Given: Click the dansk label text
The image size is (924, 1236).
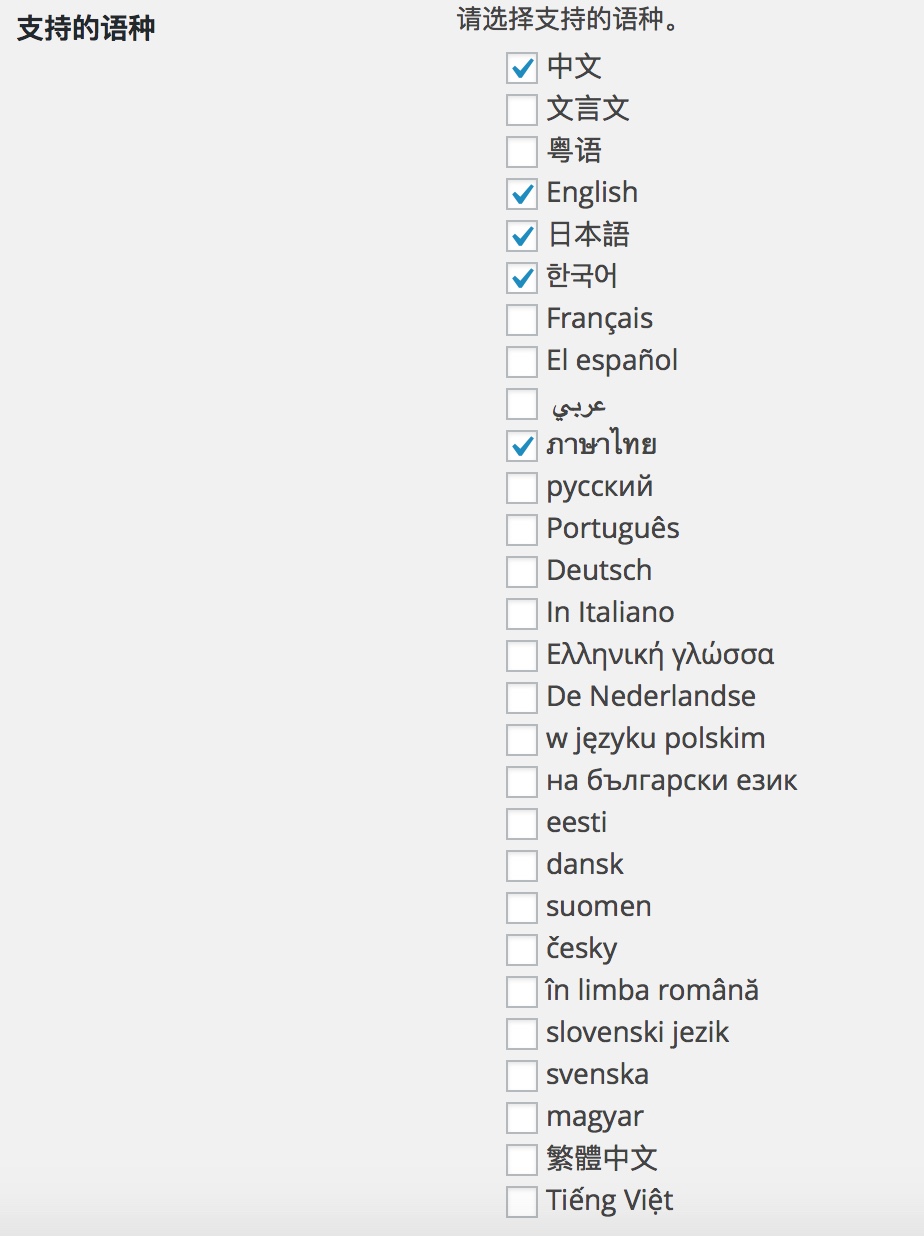Looking at the screenshot, I should tap(585, 865).
